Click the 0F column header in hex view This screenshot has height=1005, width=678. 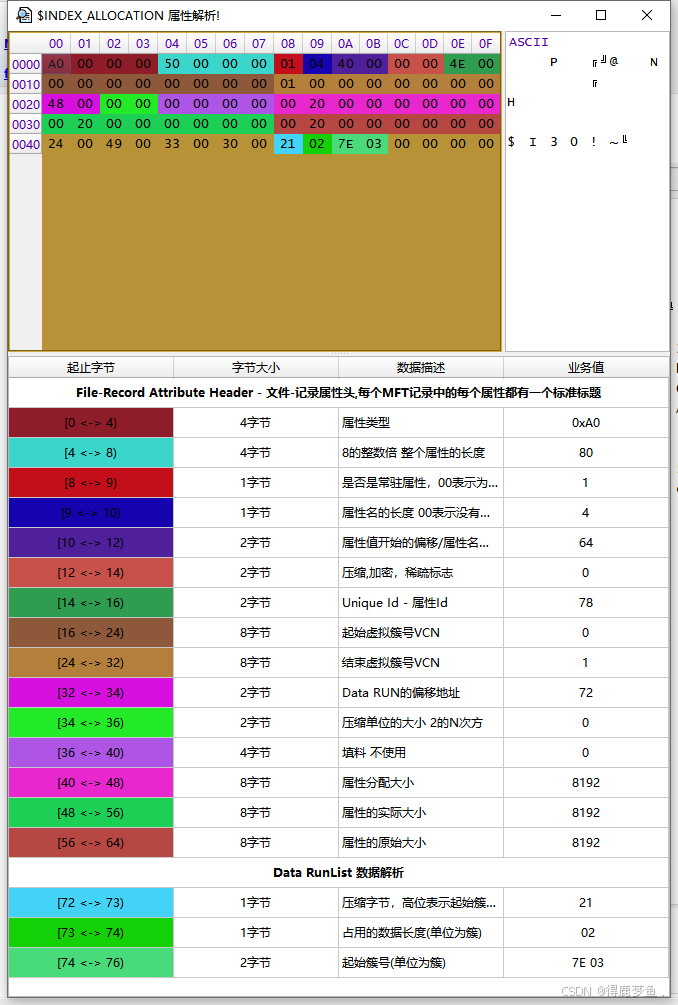coord(486,44)
